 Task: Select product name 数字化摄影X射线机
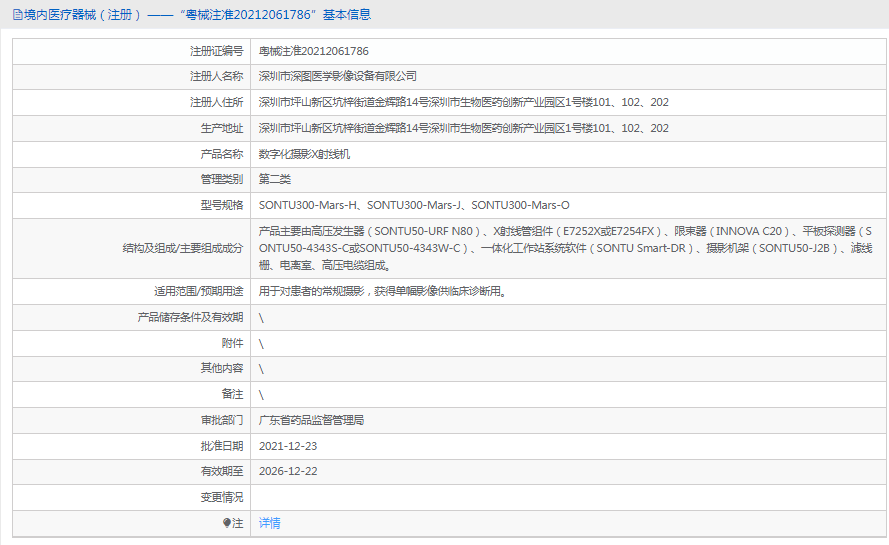304,154
